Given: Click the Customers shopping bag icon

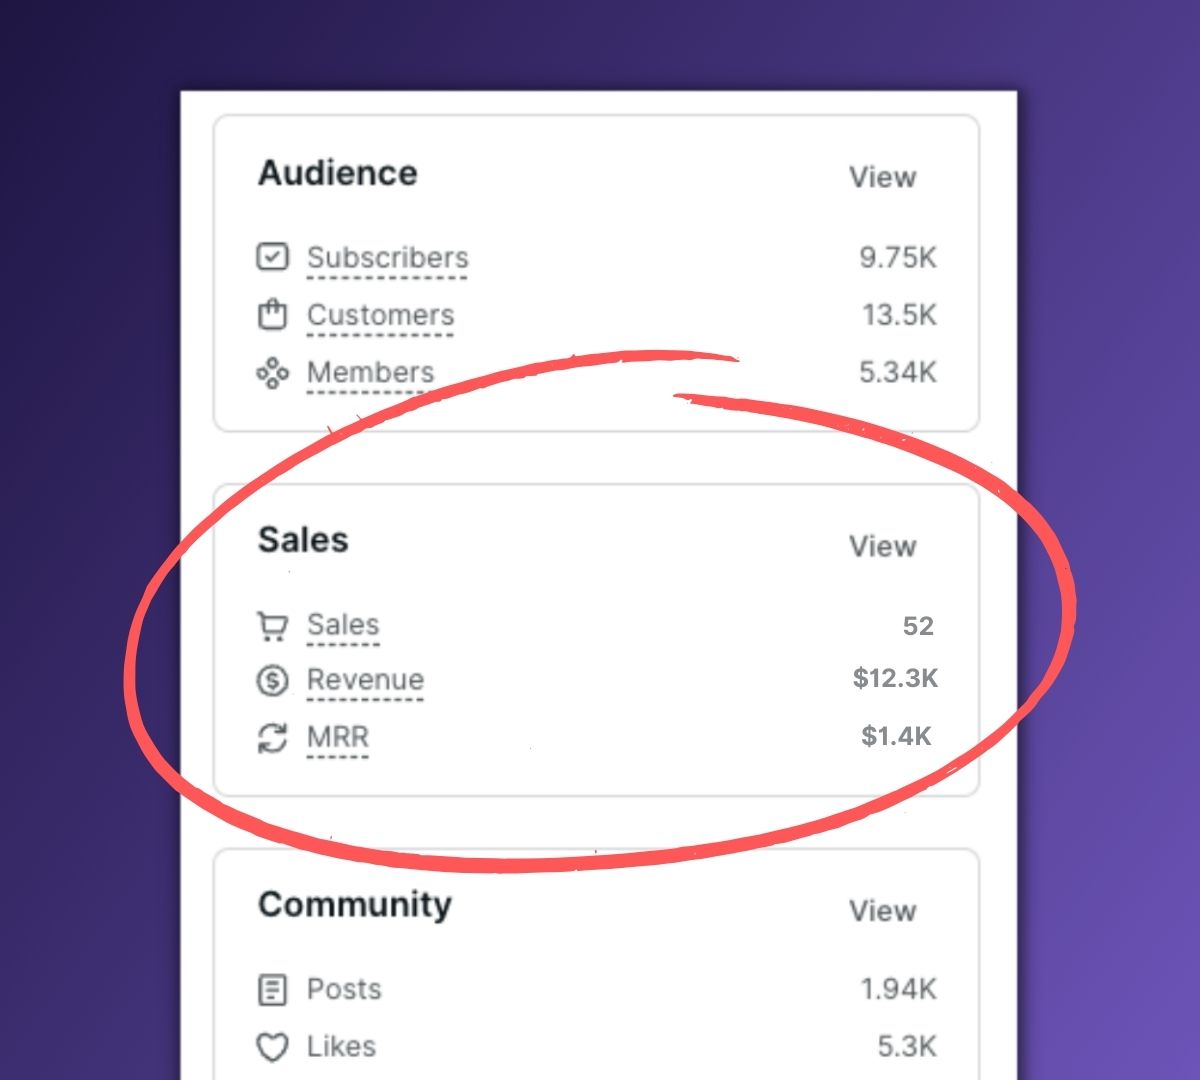Looking at the screenshot, I should [x=272, y=315].
